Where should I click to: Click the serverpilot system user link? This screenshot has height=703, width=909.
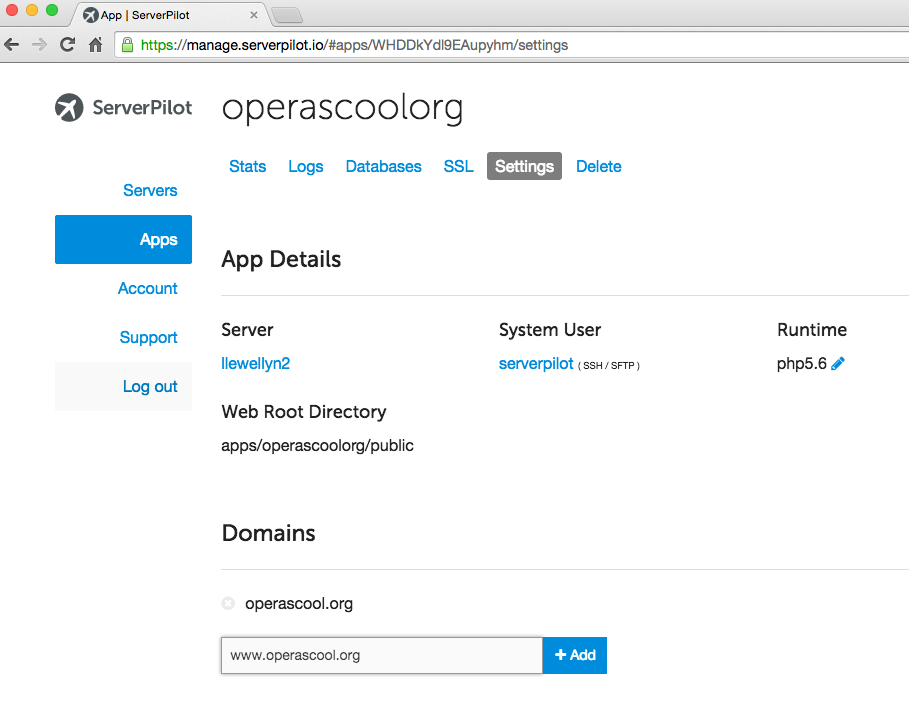tap(535, 364)
